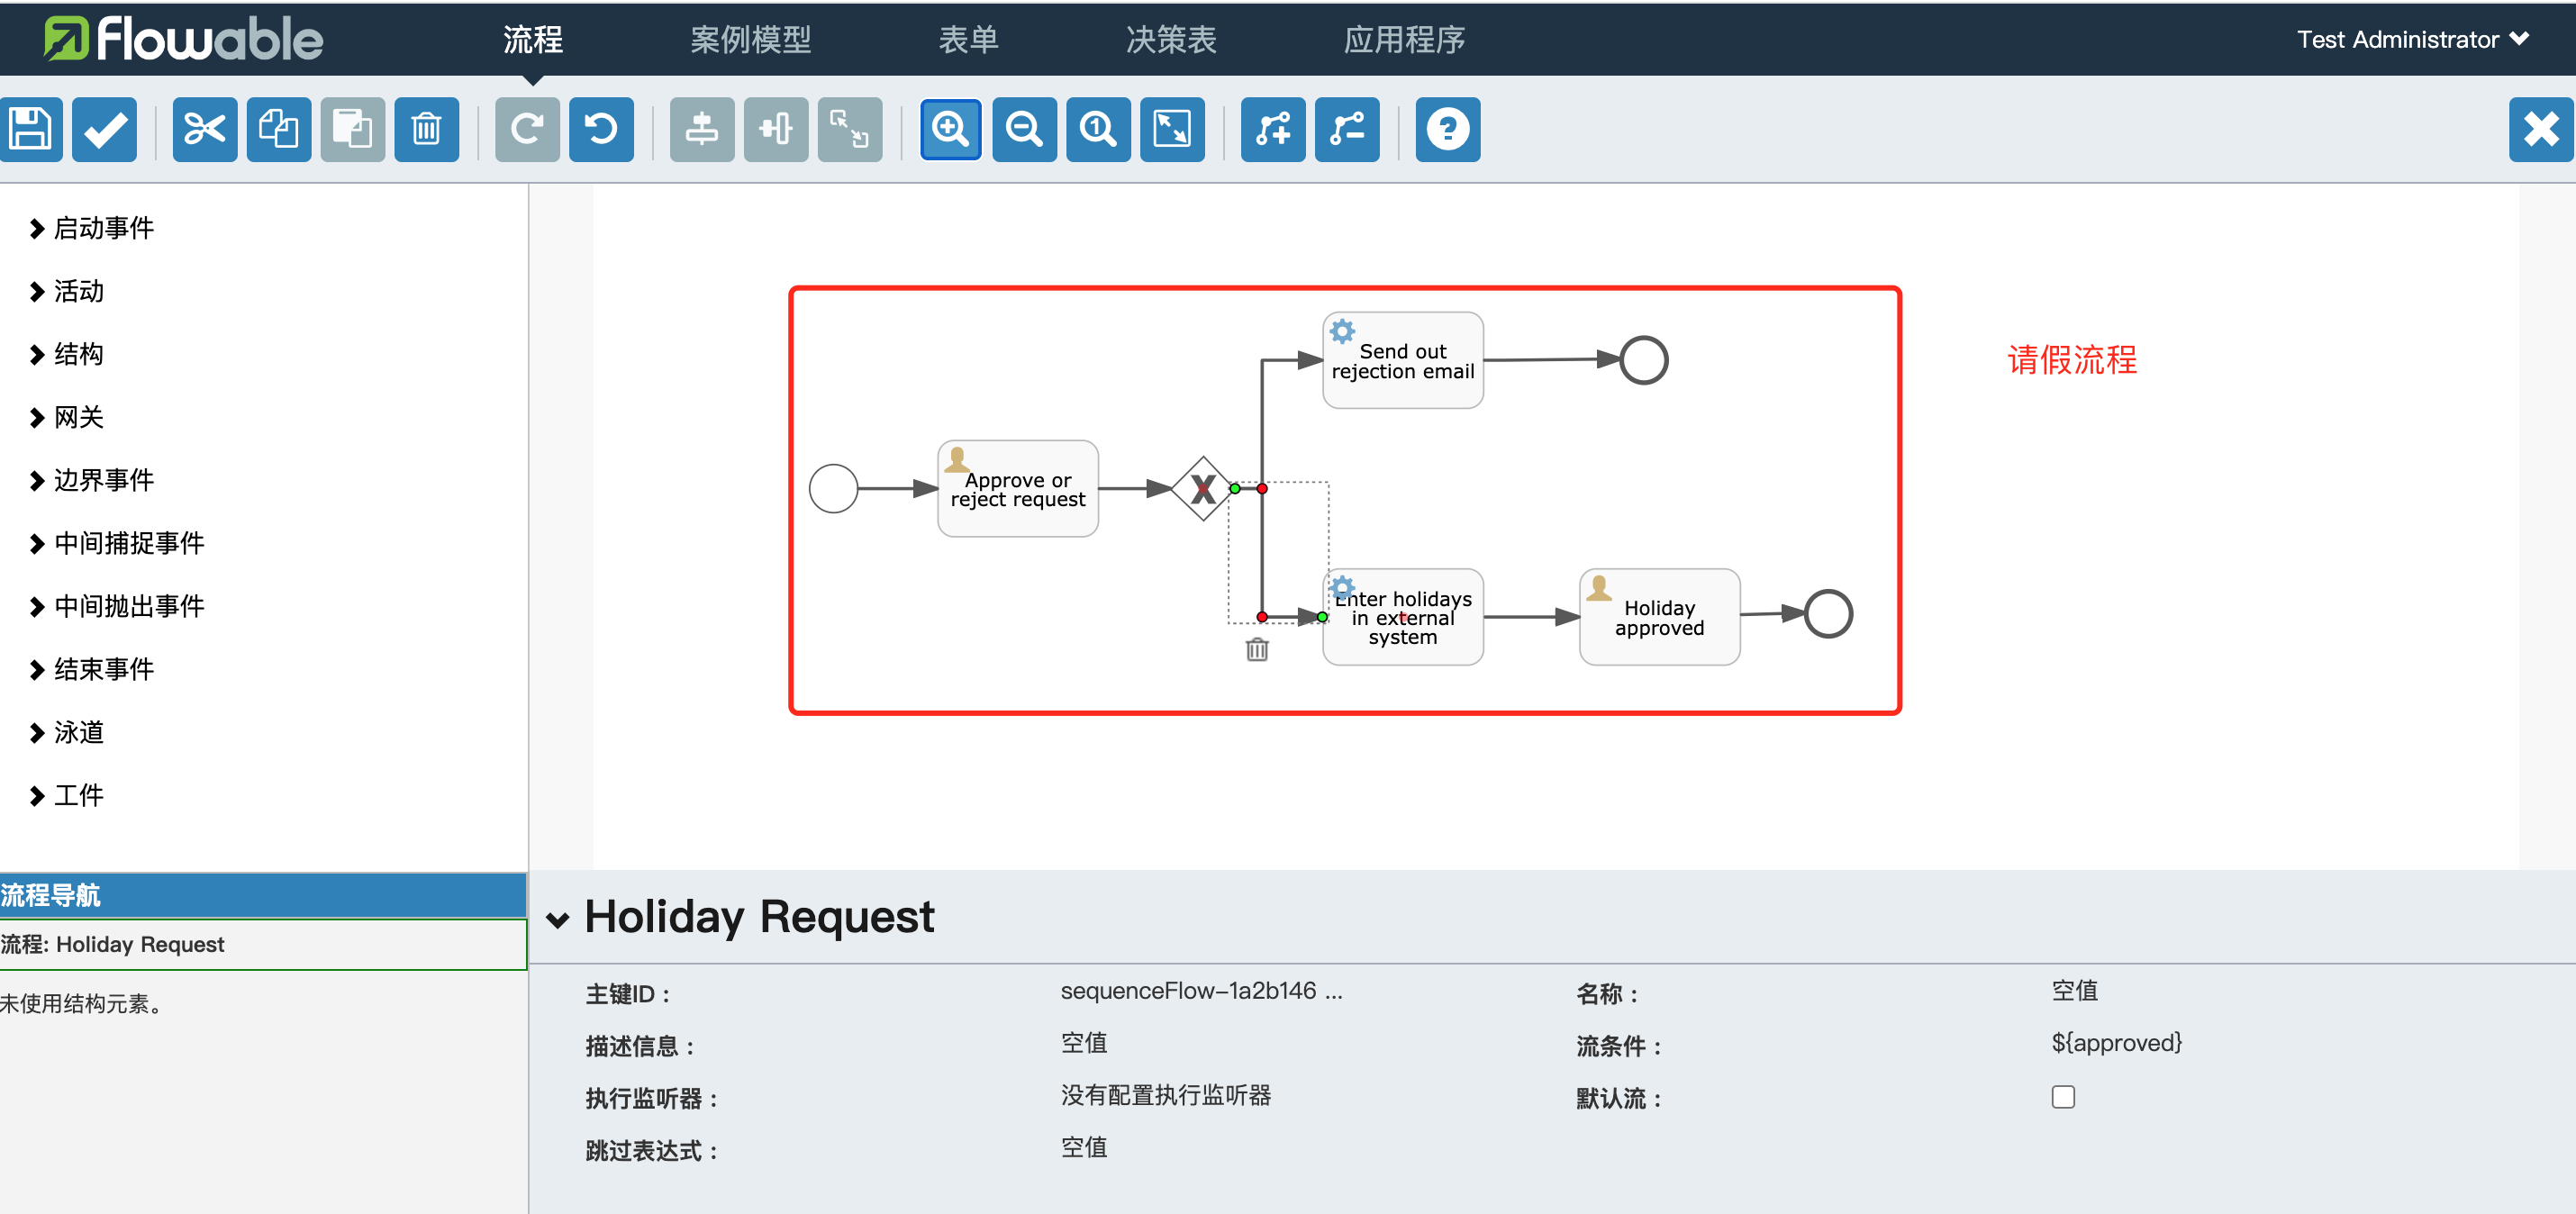Screen dimensions: 2576x1214
Task: Click the Flowable logo
Action: tap(183, 39)
